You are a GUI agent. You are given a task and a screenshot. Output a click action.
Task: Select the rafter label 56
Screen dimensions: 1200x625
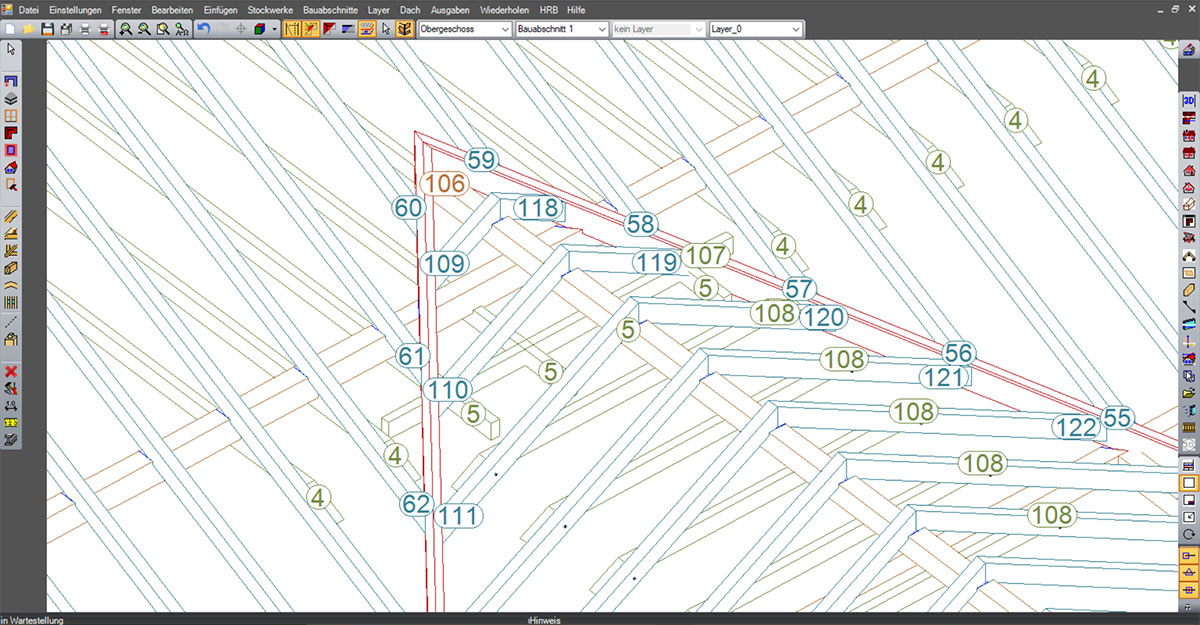click(x=958, y=353)
